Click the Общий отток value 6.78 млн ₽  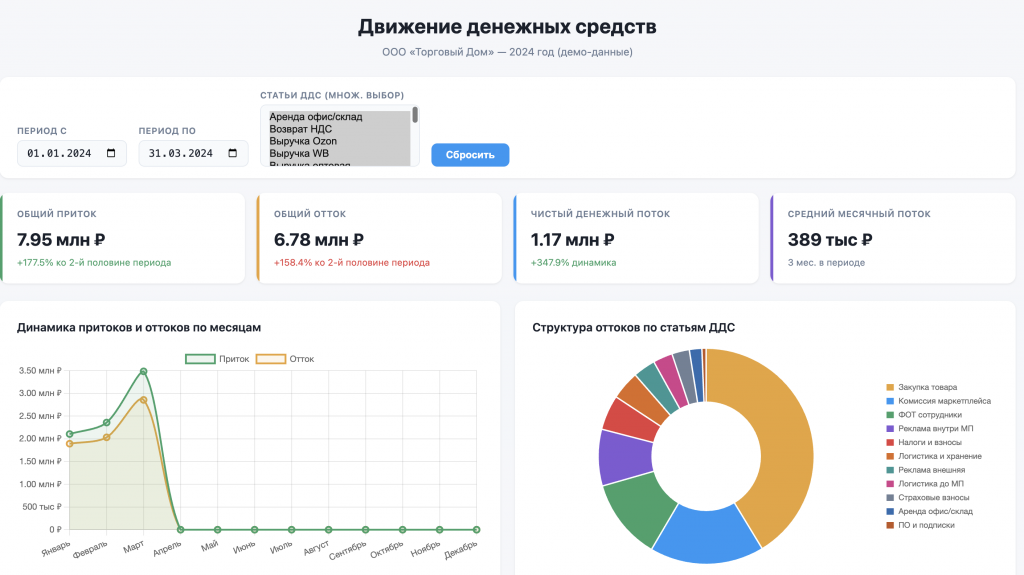coord(319,240)
